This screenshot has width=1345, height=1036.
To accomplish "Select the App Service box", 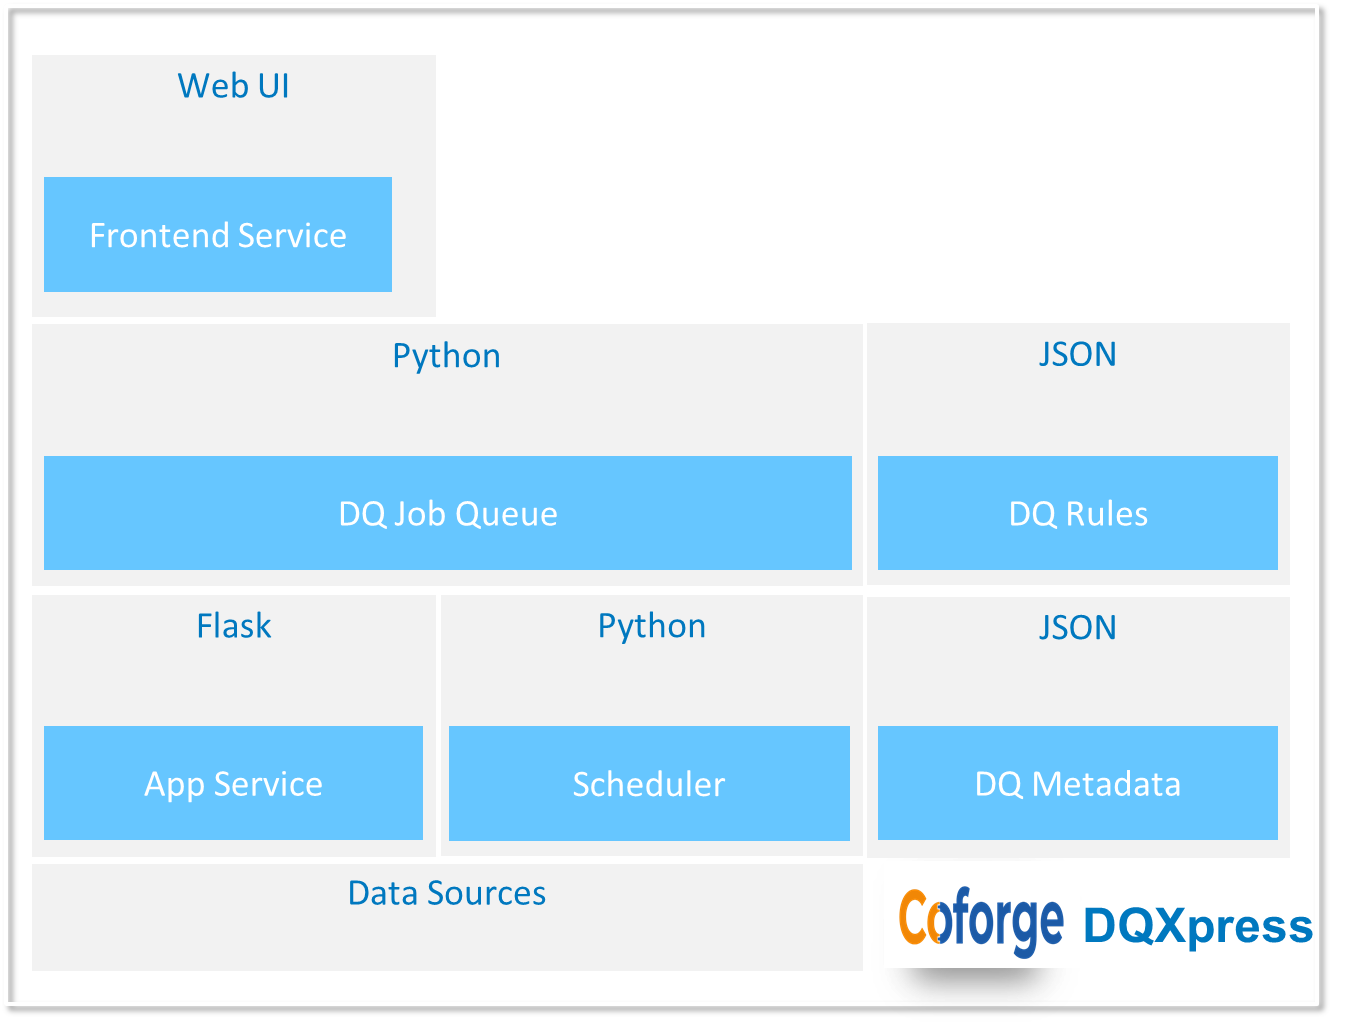I will click(x=233, y=783).
